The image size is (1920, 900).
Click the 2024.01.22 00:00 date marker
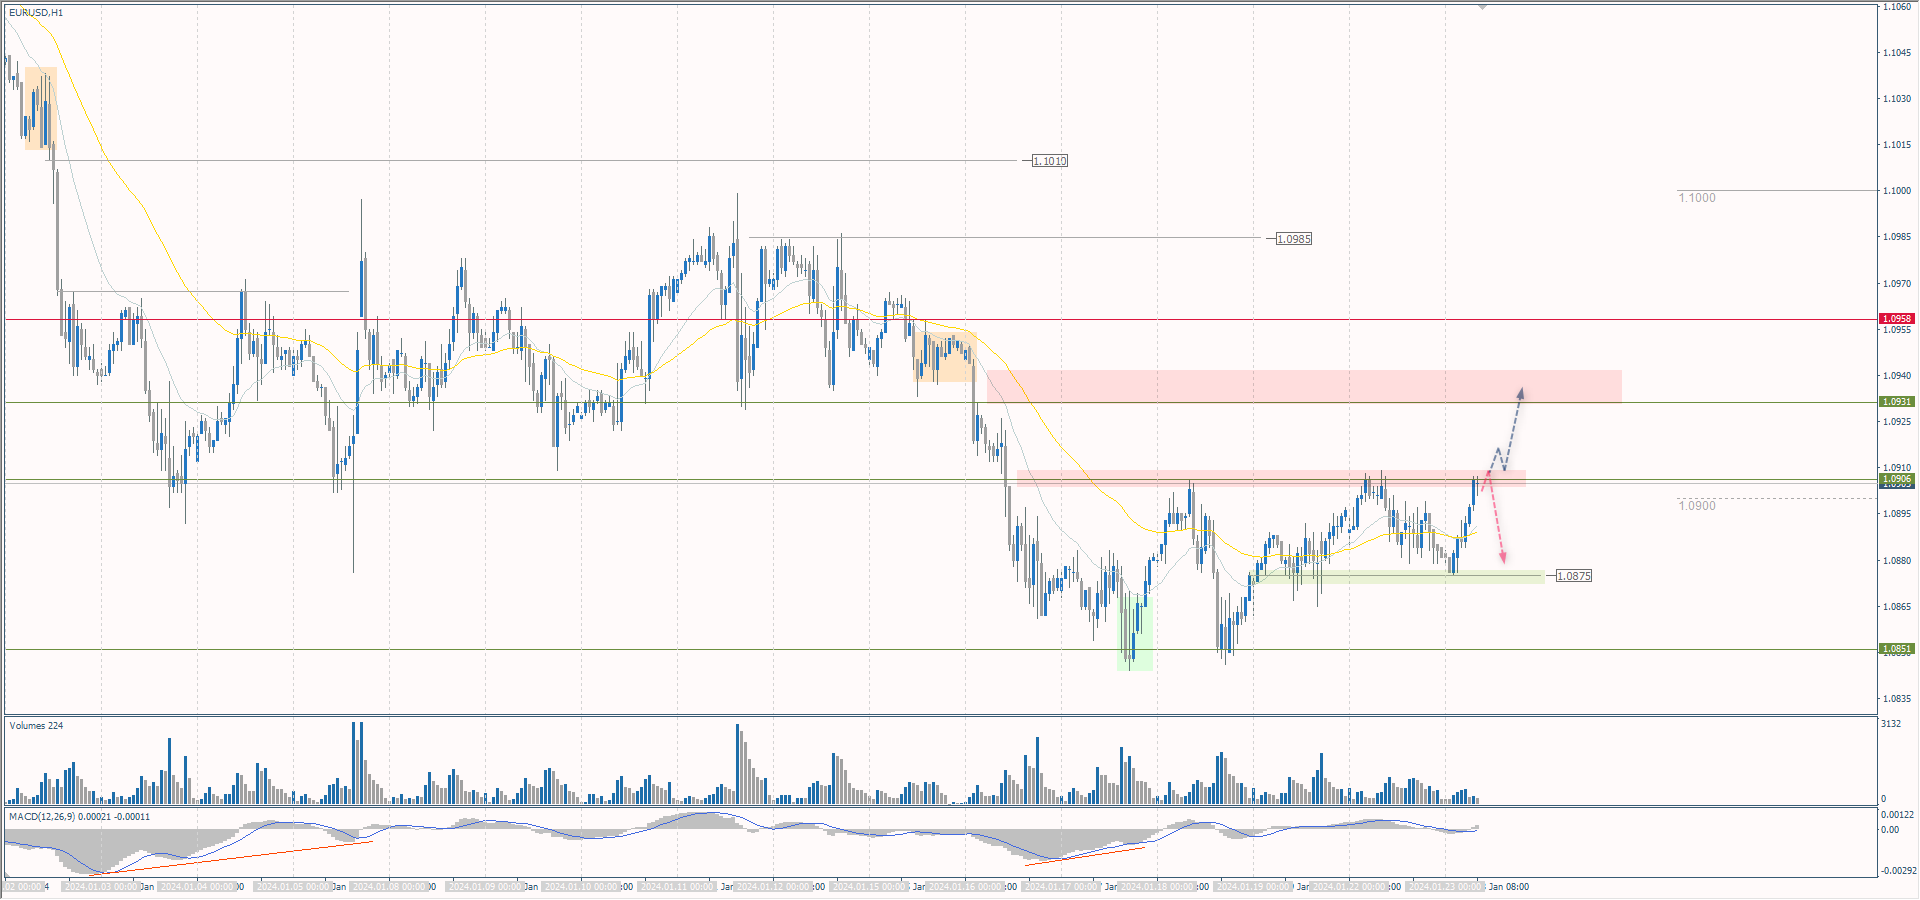click(1349, 887)
